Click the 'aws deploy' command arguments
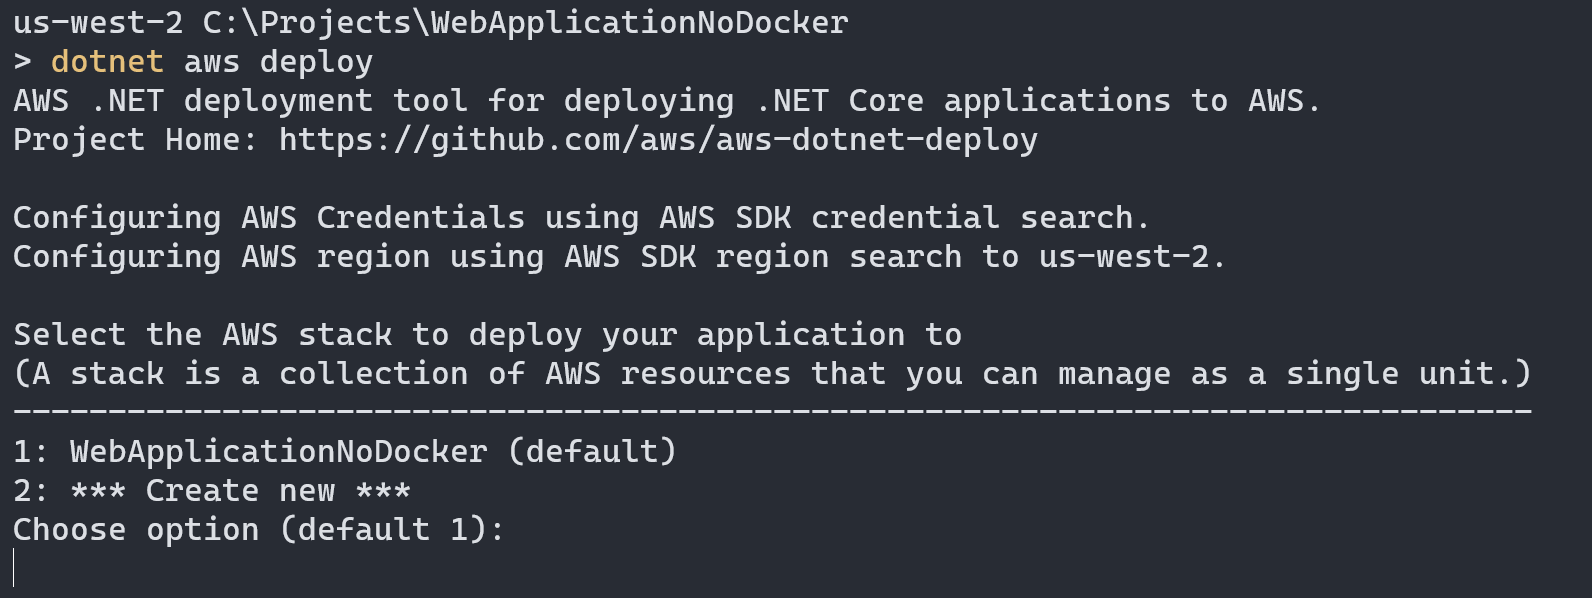The width and height of the screenshot is (1592, 598). click(278, 62)
